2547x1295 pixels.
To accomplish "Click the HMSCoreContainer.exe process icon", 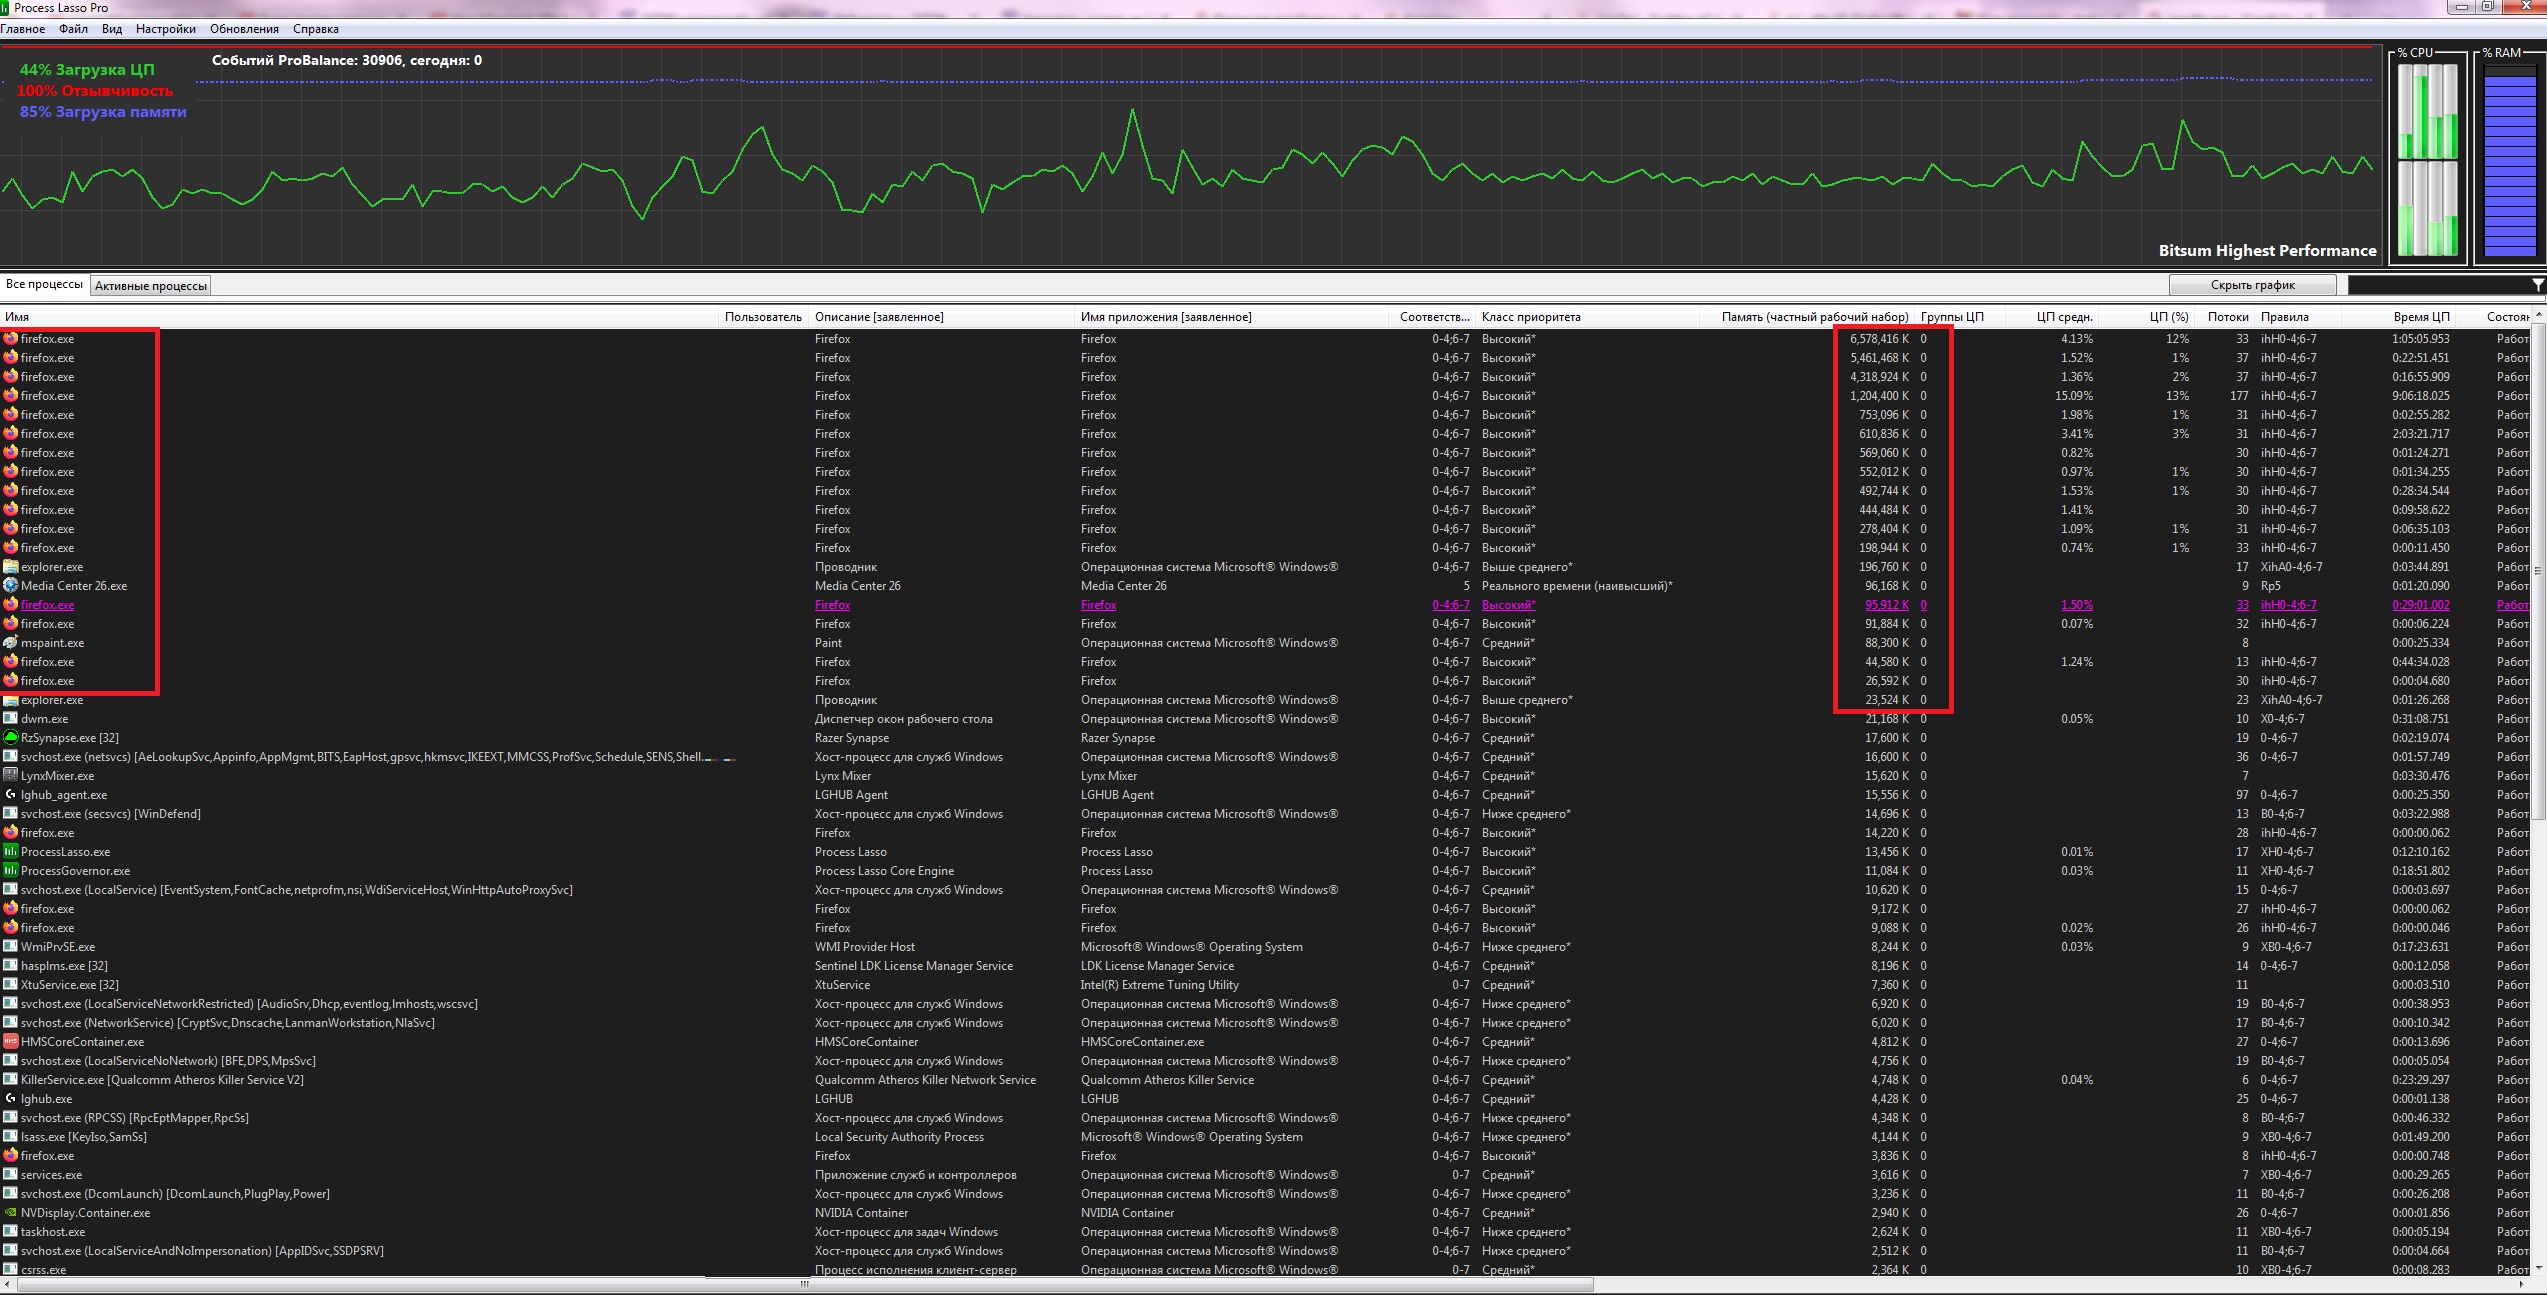I will [x=11, y=1042].
